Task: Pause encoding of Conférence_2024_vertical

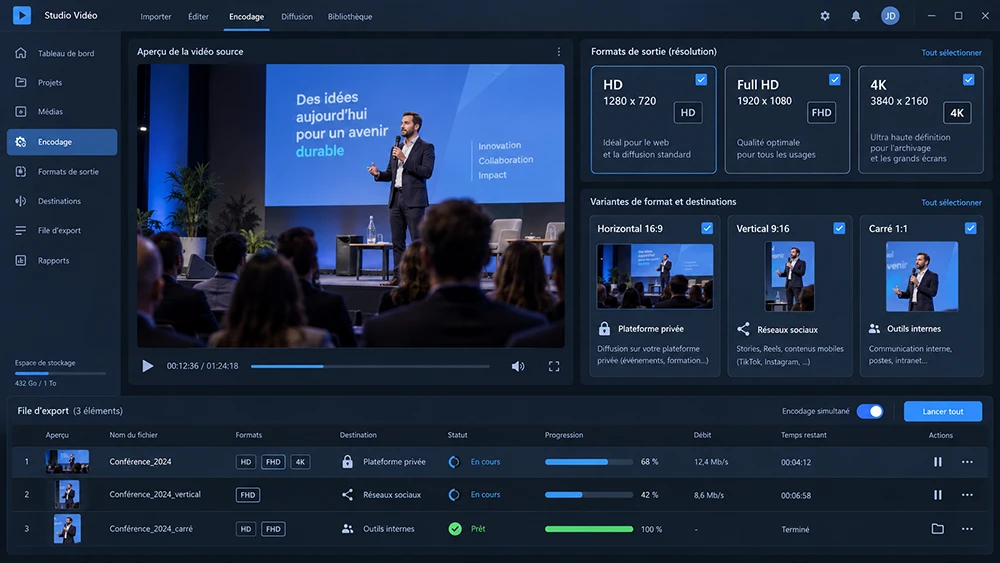Action: pos(938,495)
